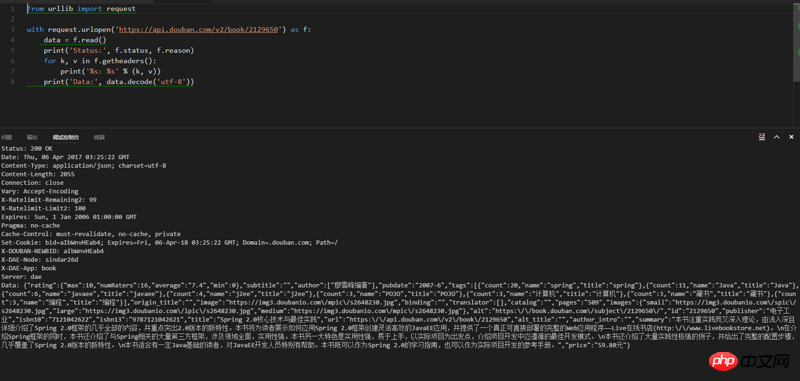The width and height of the screenshot is (800, 381).
Task: Click the 'Connection: close' output line
Action: tap(32, 183)
